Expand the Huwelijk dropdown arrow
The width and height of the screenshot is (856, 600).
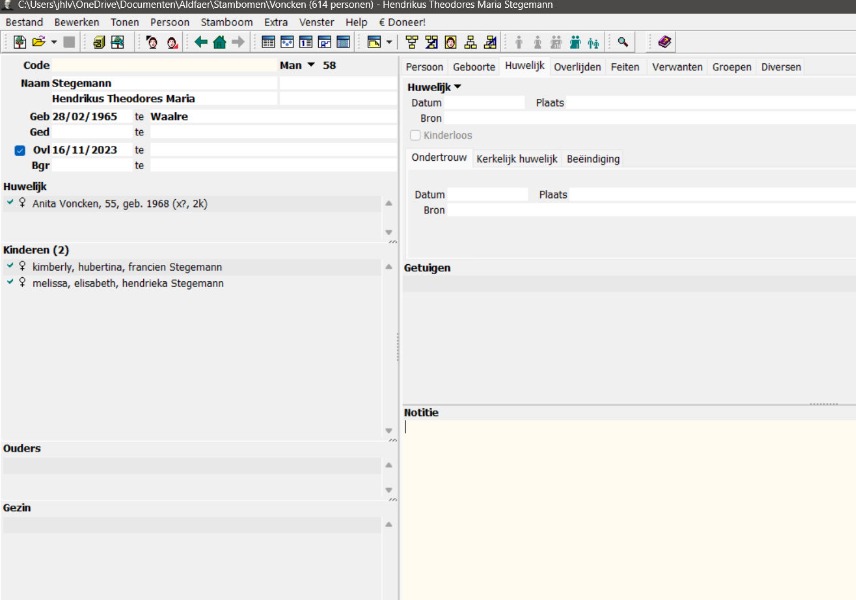pyautogui.click(x=458, y=87)
